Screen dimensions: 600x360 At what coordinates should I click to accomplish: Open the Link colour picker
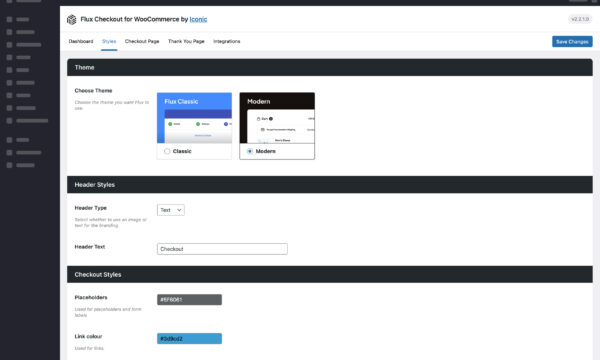(189, 339)
